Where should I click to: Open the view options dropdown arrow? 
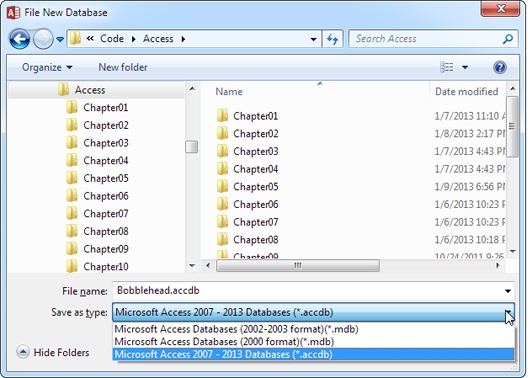465,67
